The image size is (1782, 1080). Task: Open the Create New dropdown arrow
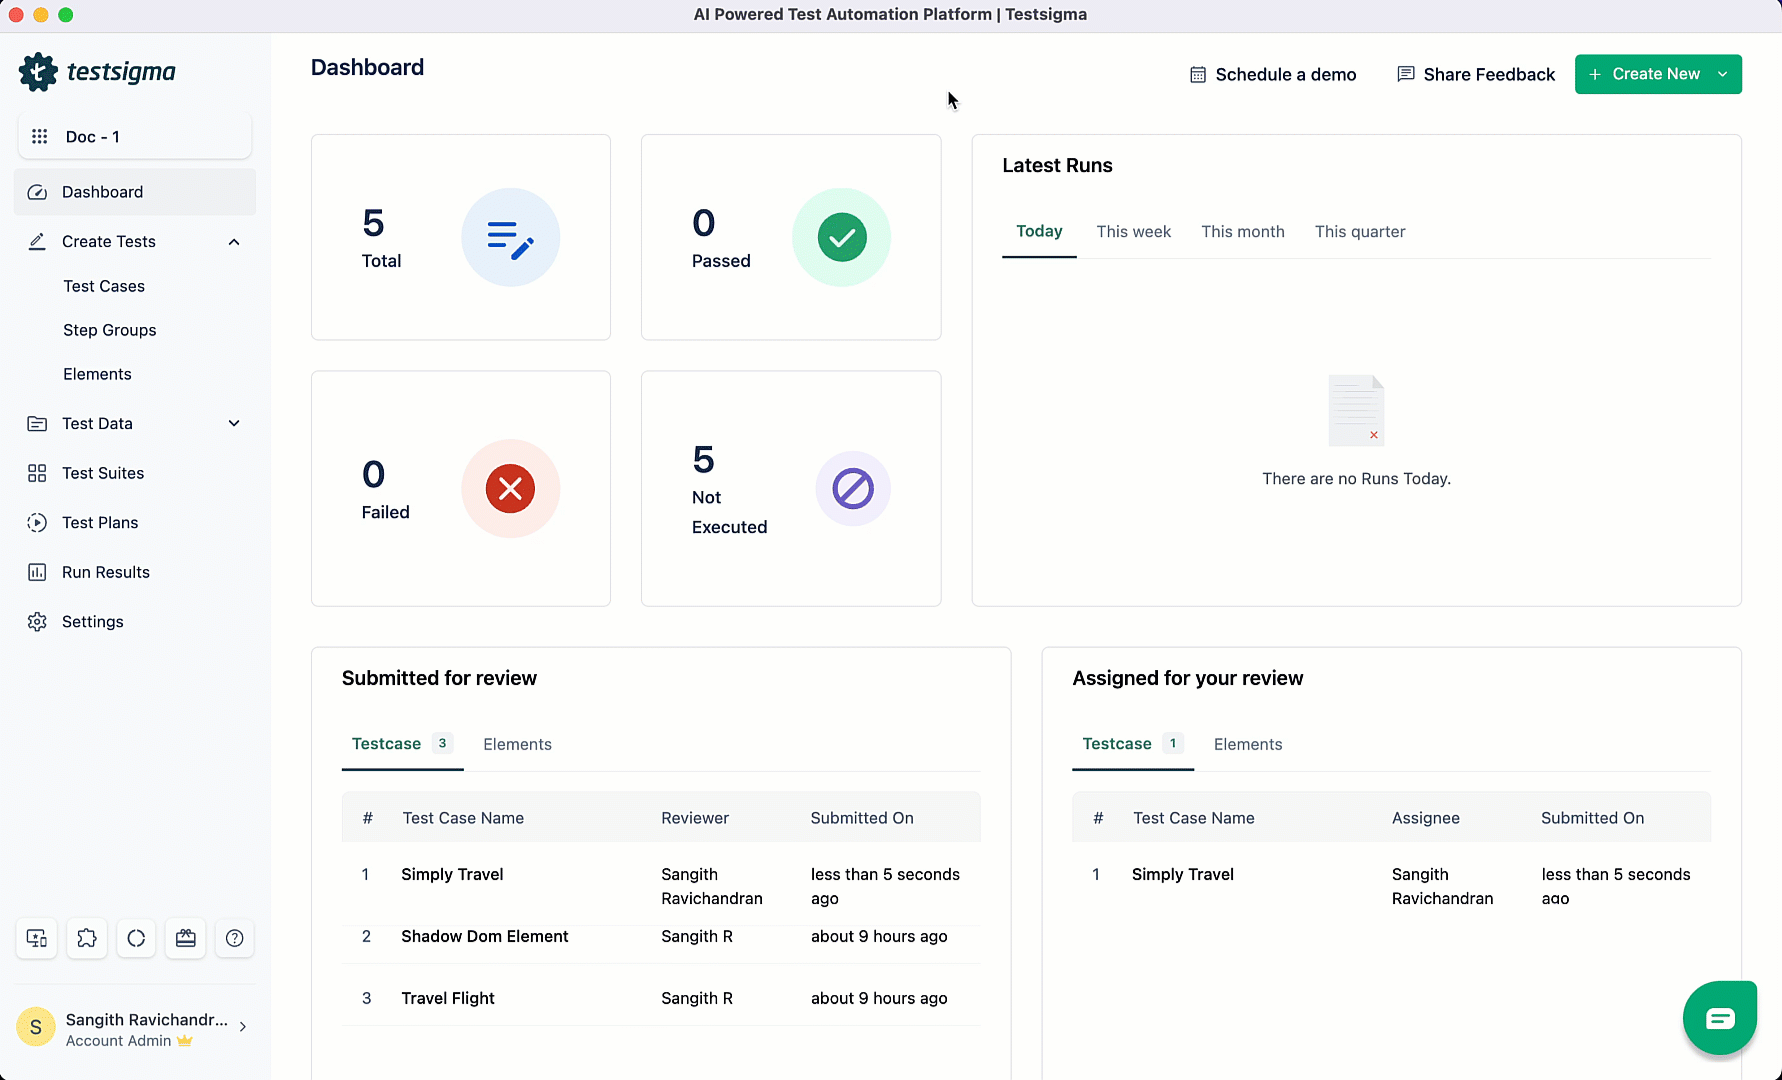coord(1723,74)
